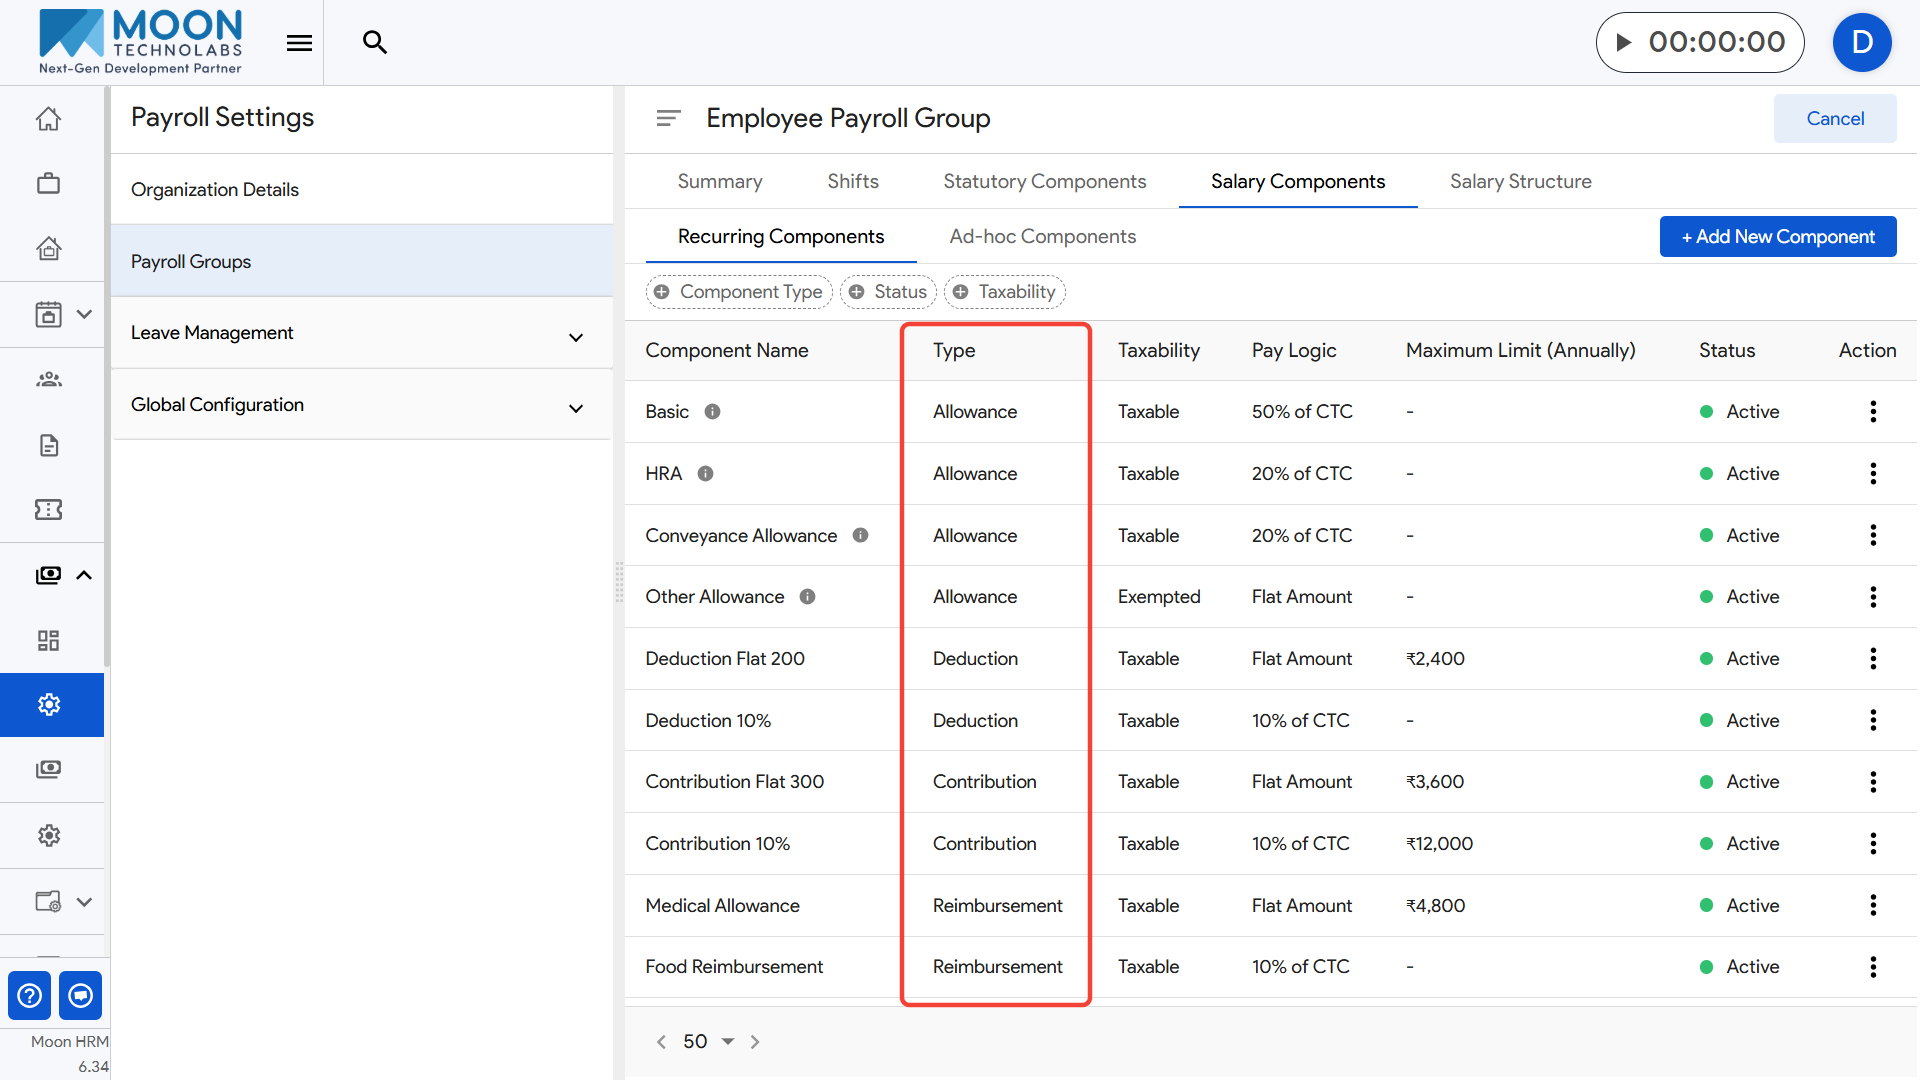
Task: Open the hamburger menu icon
Action: [299, 42]
